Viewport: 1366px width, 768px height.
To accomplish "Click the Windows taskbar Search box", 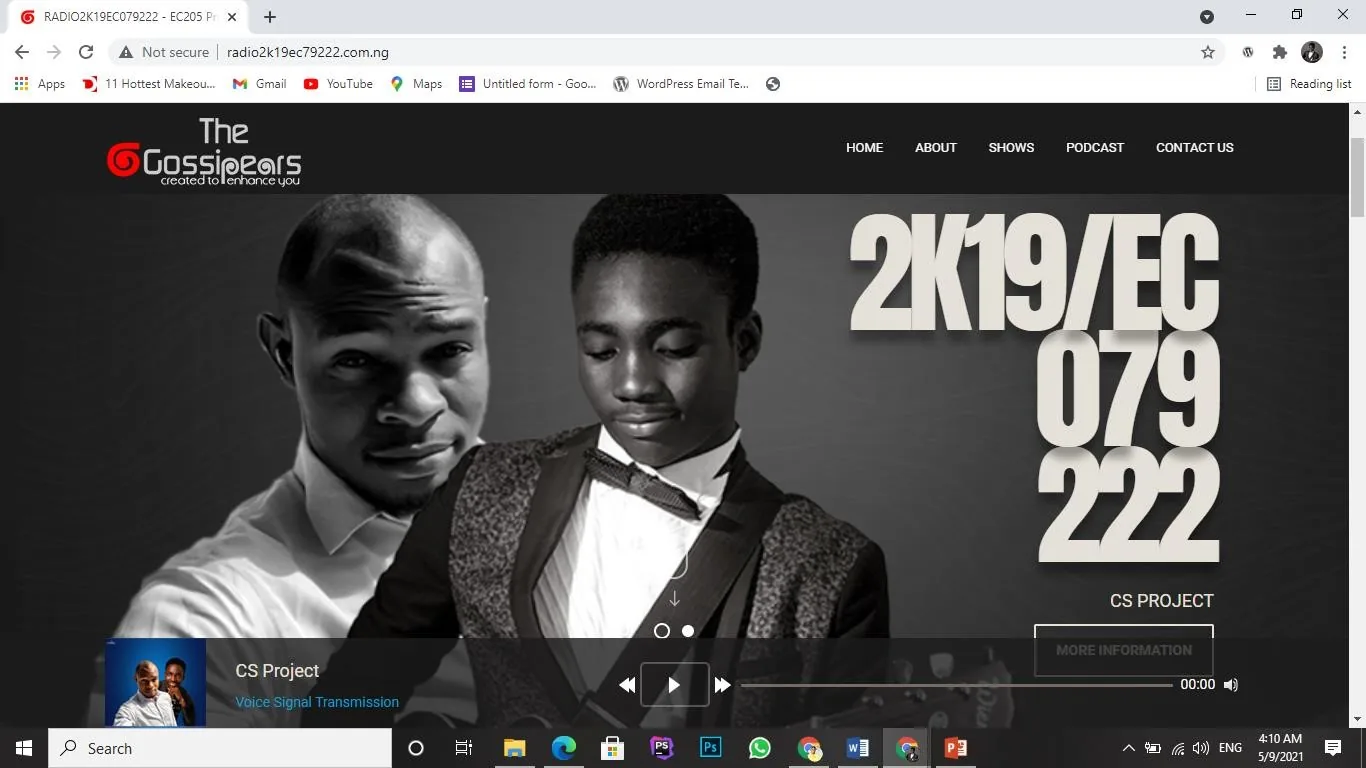I will (220, 748).
